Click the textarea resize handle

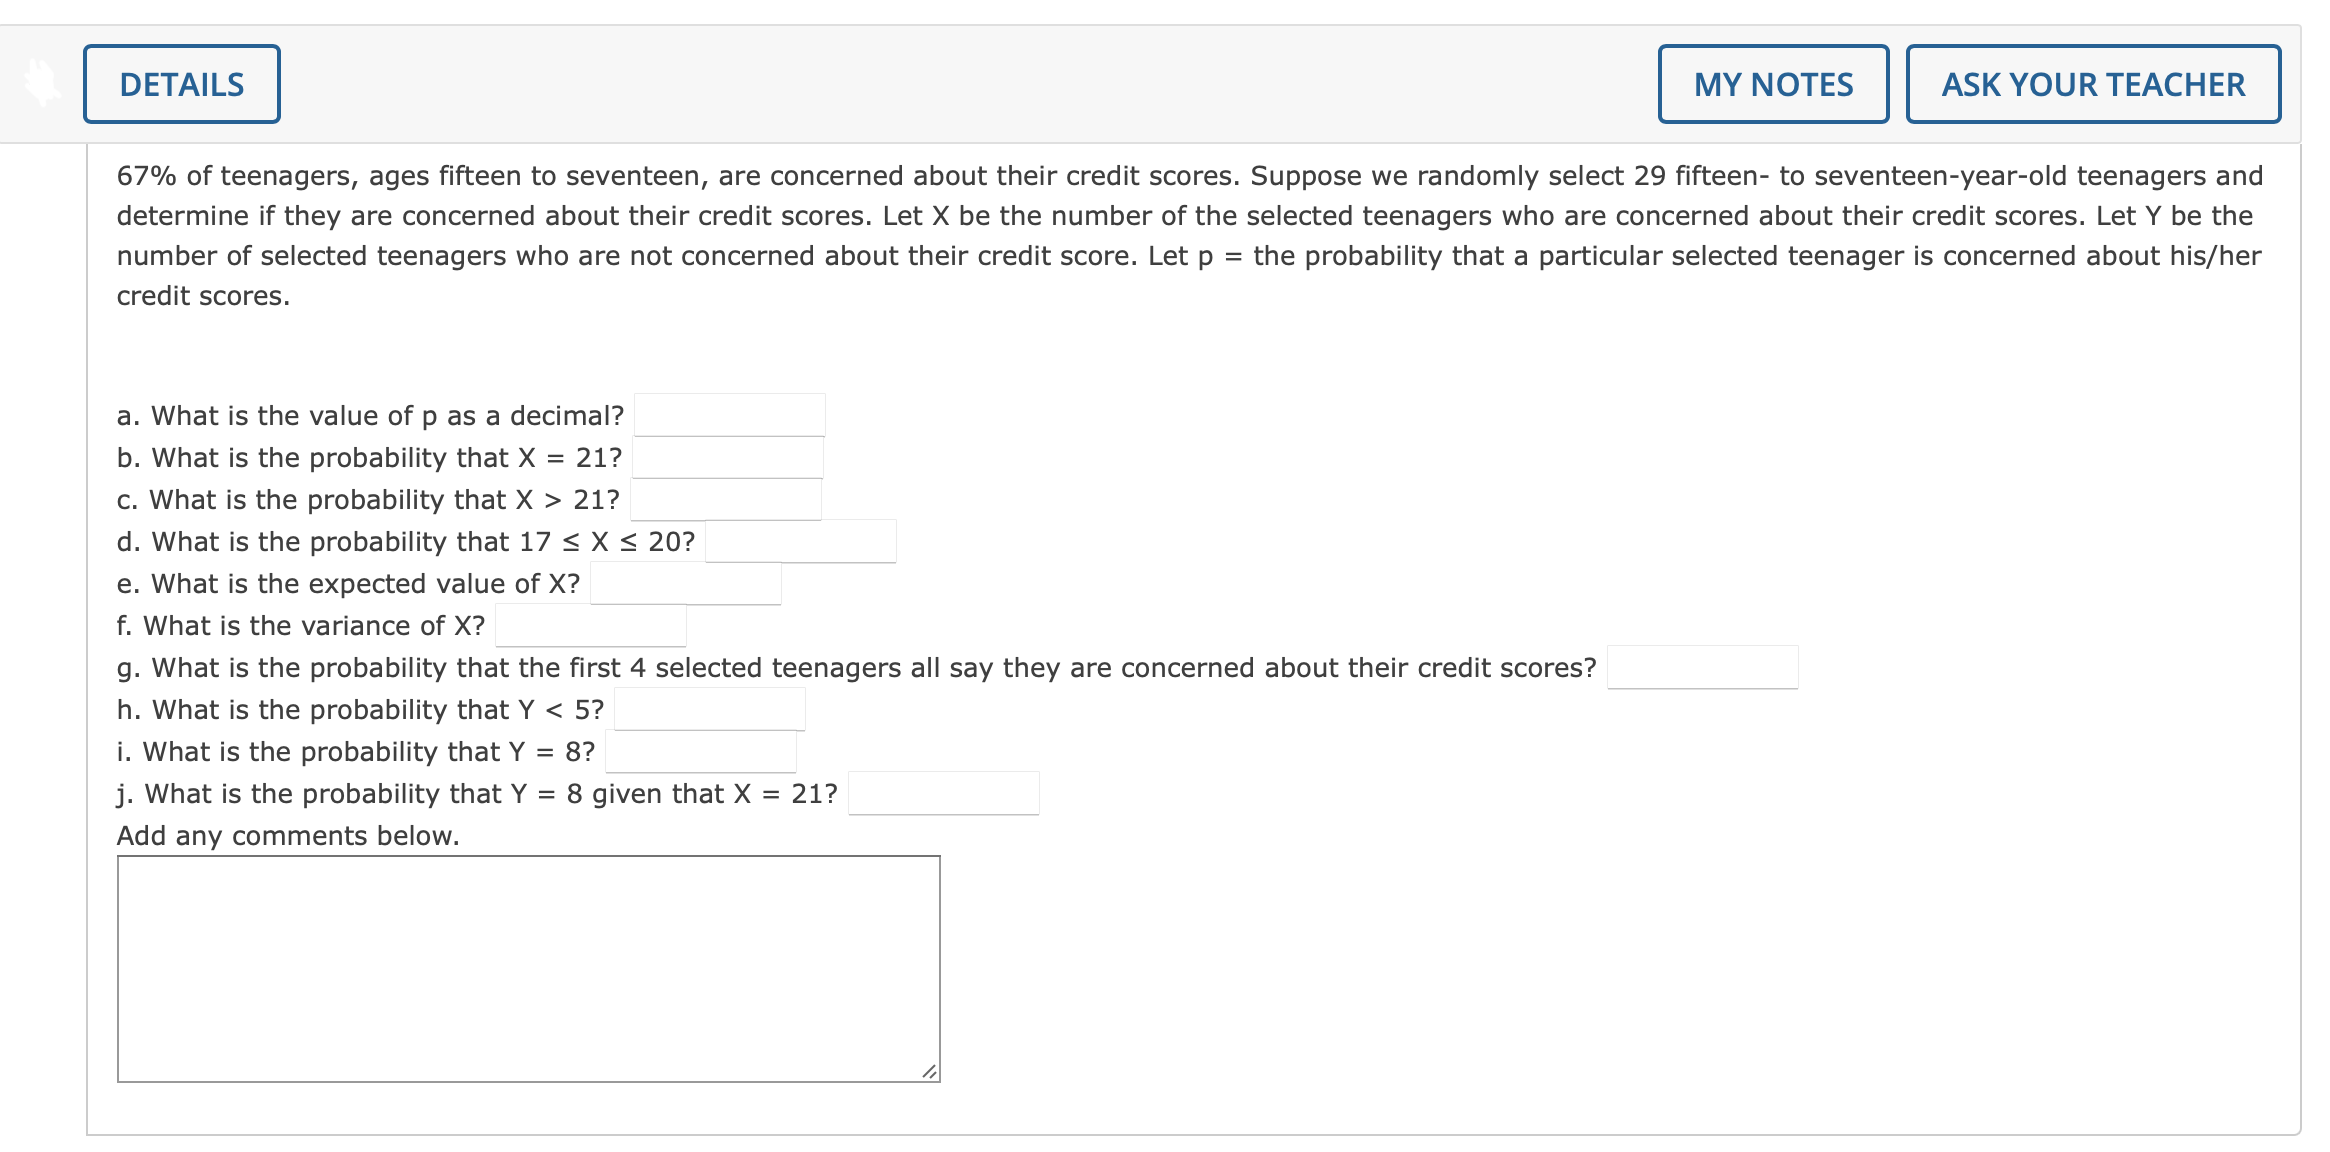pos(928,1071)
